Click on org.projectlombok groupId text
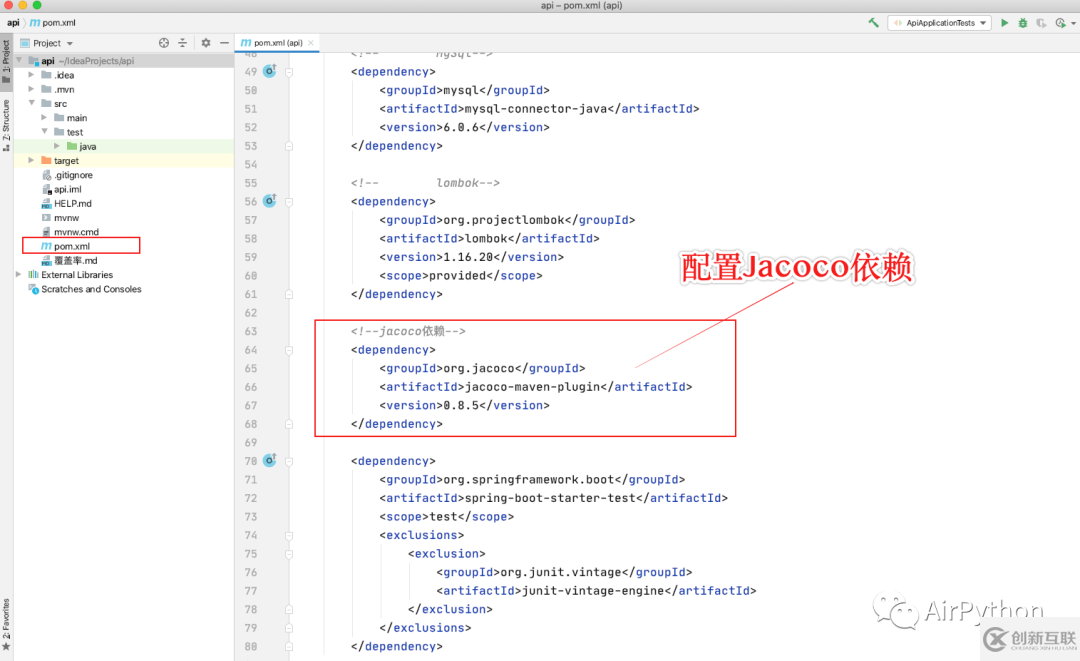Screen dimensions: 1080x661 [504, 220]
